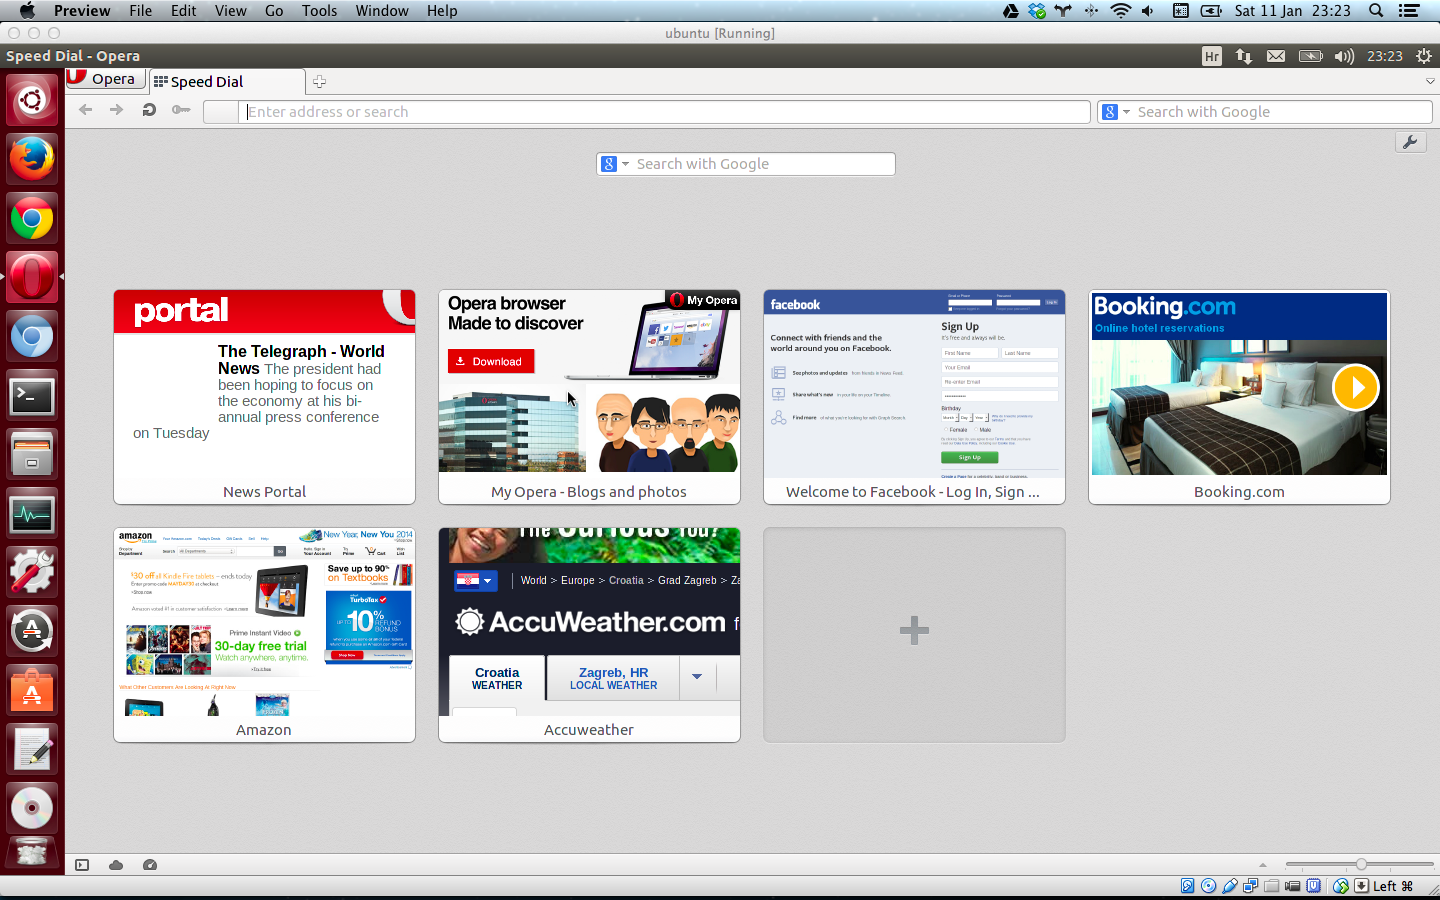Open Opera Link cloud sync icon
Viewport: 1440px width, 900px height.
point(116,865)
